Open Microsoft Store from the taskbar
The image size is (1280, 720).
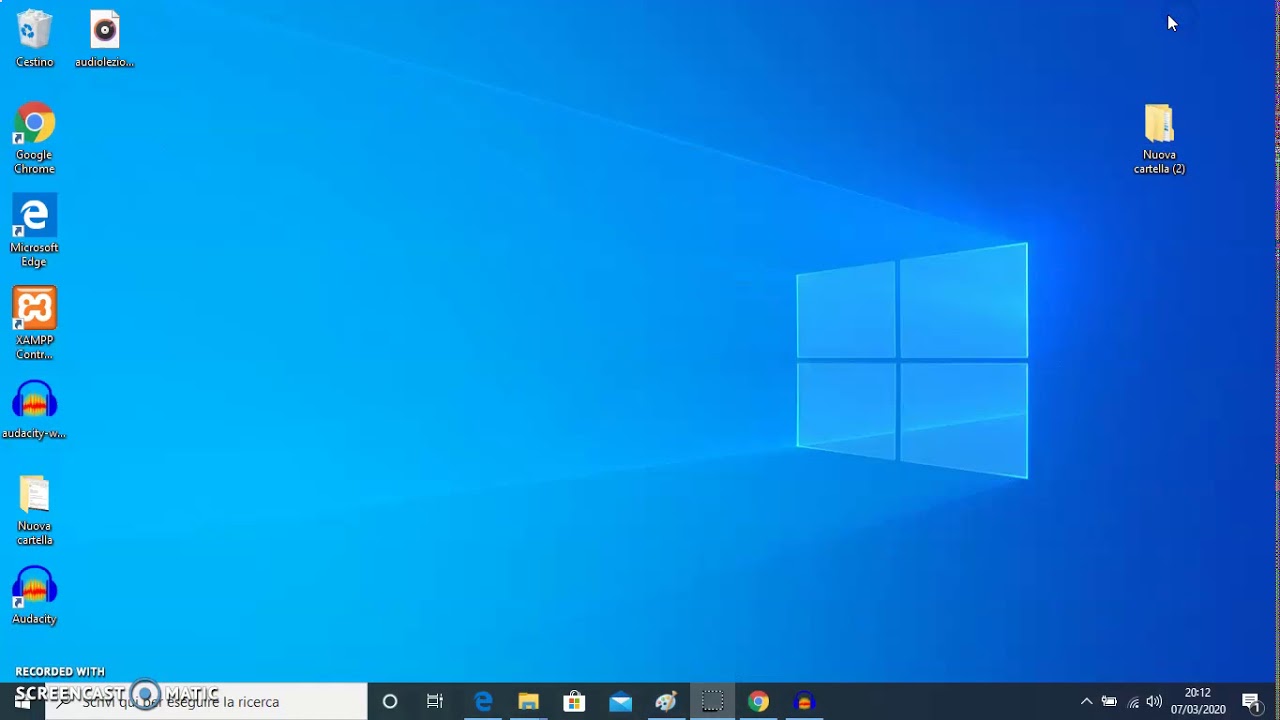pyautogui.click(x=574, y=702)
